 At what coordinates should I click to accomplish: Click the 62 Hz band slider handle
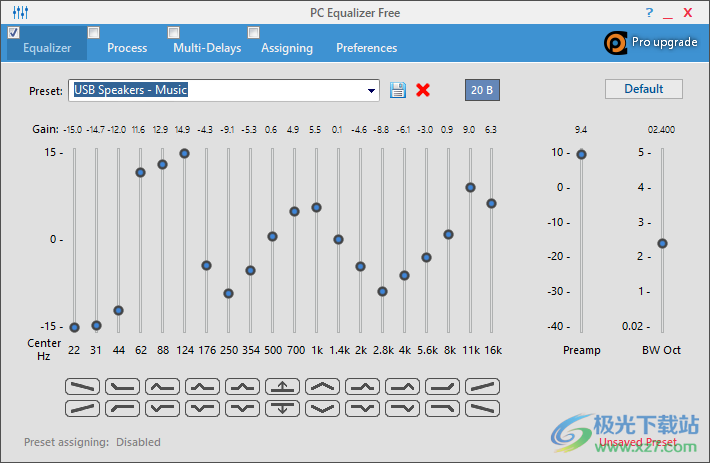tap(140, 172)
